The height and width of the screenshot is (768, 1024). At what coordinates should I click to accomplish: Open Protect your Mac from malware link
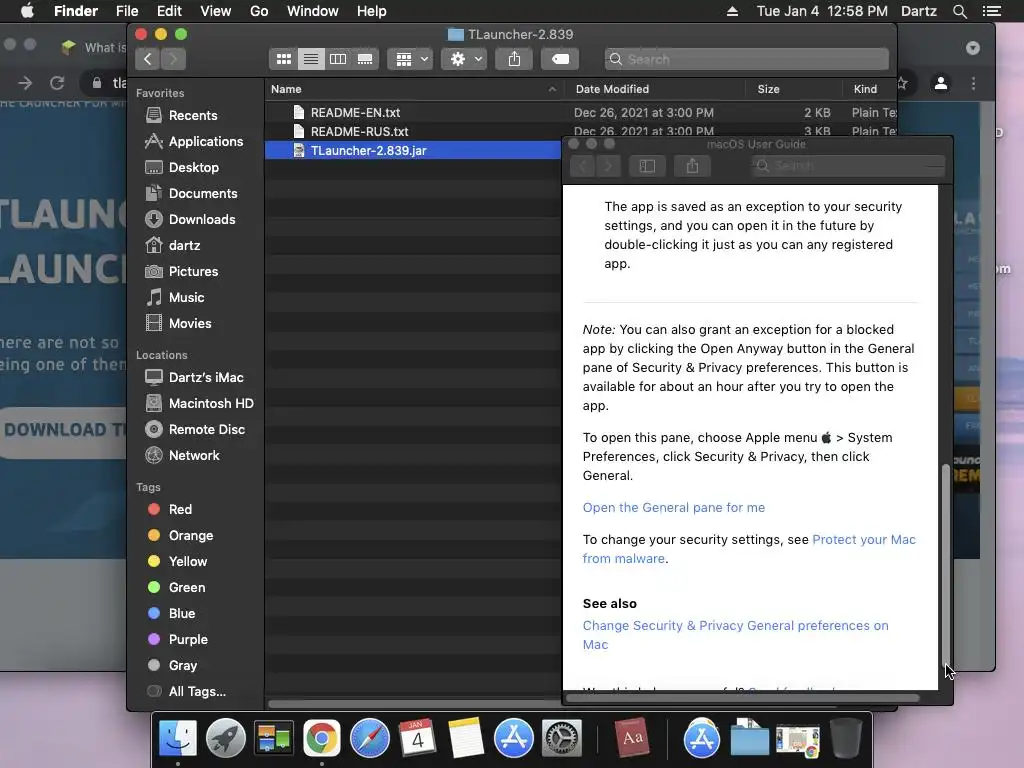click(x=749, y=549)
